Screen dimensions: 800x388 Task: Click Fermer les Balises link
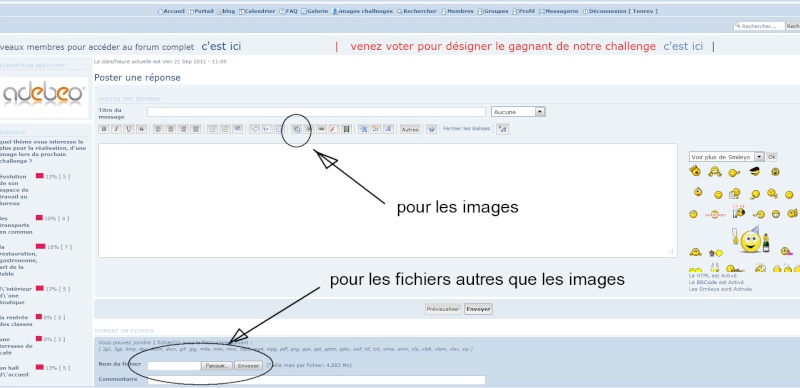[x=467, y=129]
